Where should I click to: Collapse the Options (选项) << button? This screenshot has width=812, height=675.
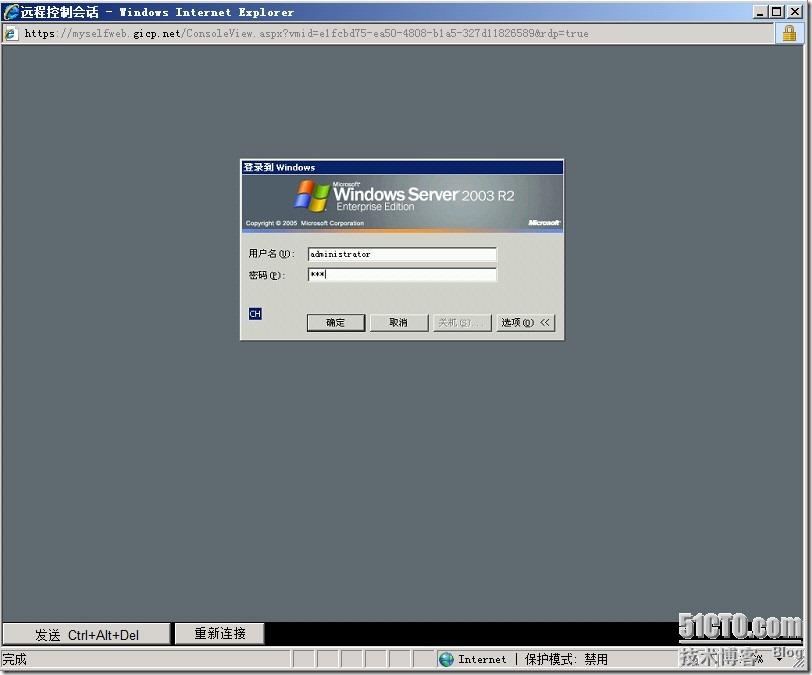click(x=526, y=322)
